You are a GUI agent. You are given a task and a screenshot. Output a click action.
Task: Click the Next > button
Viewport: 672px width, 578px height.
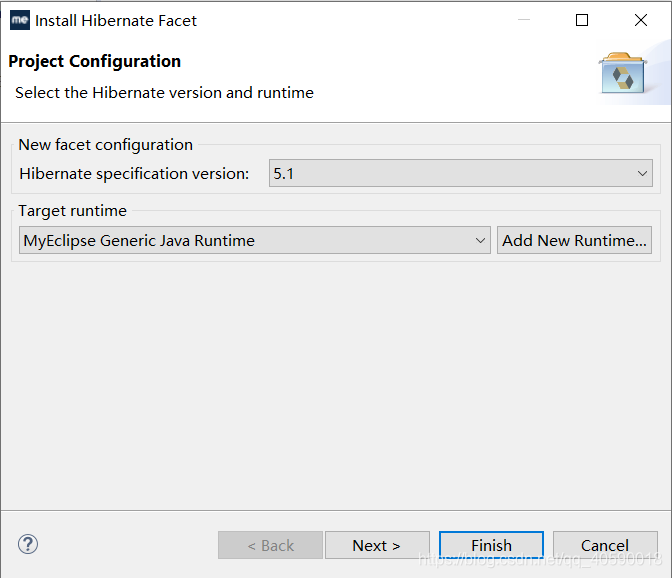pos(377,545)
